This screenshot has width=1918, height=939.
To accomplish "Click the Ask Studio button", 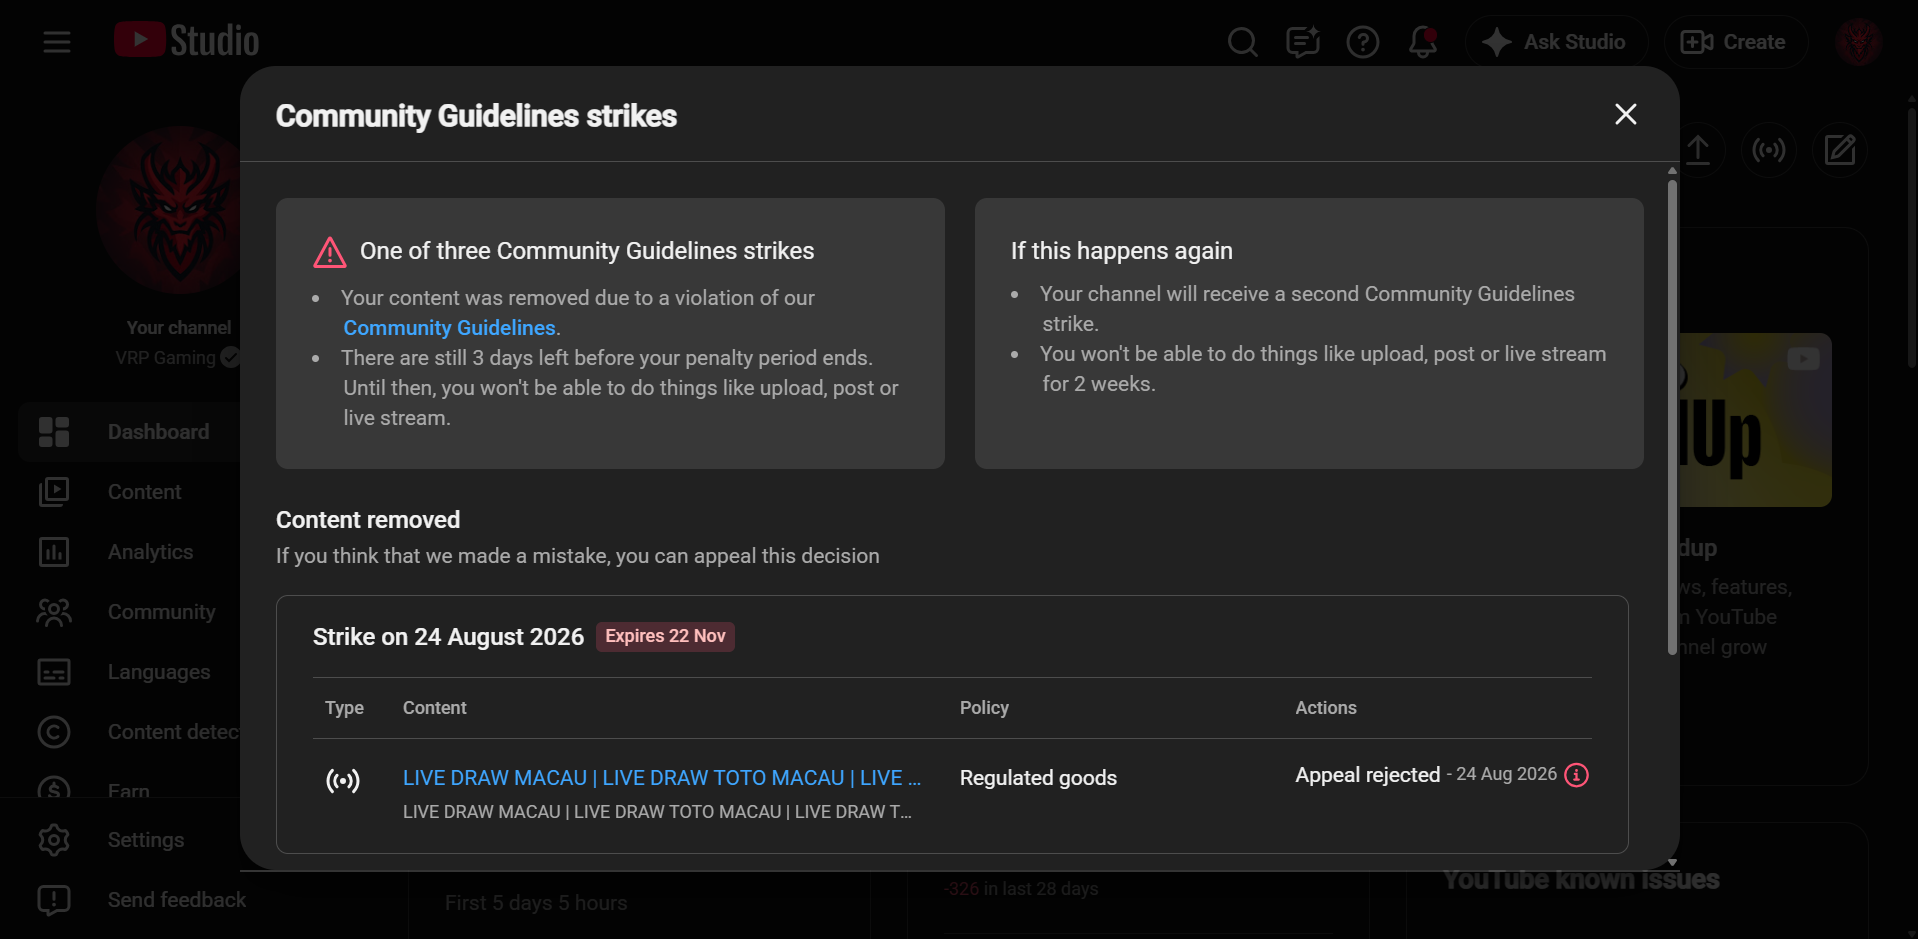I will (1556, 42).
